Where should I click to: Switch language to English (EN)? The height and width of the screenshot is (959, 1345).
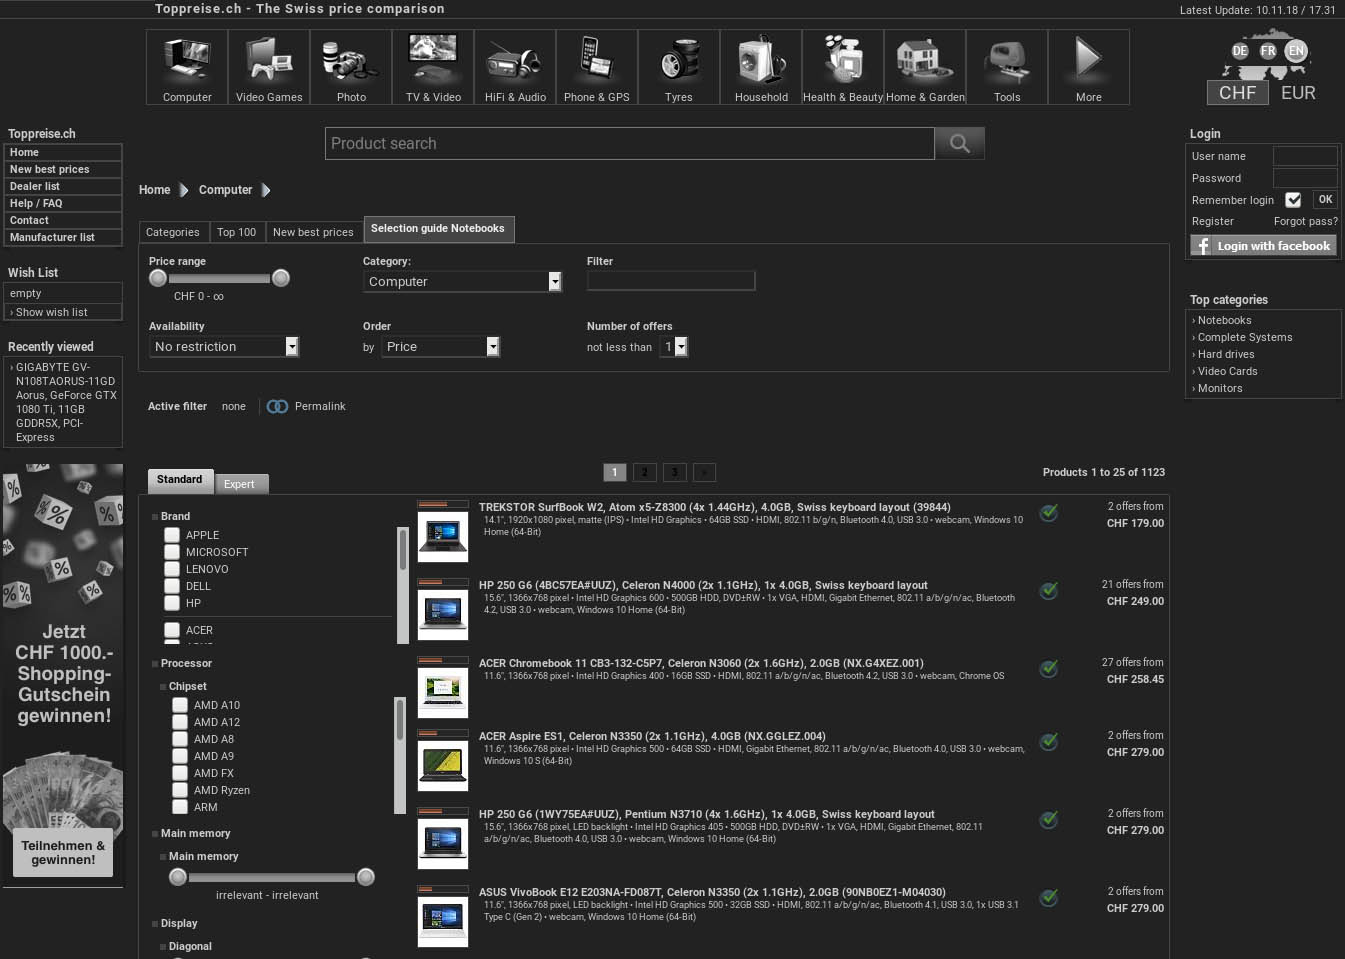1296,50
